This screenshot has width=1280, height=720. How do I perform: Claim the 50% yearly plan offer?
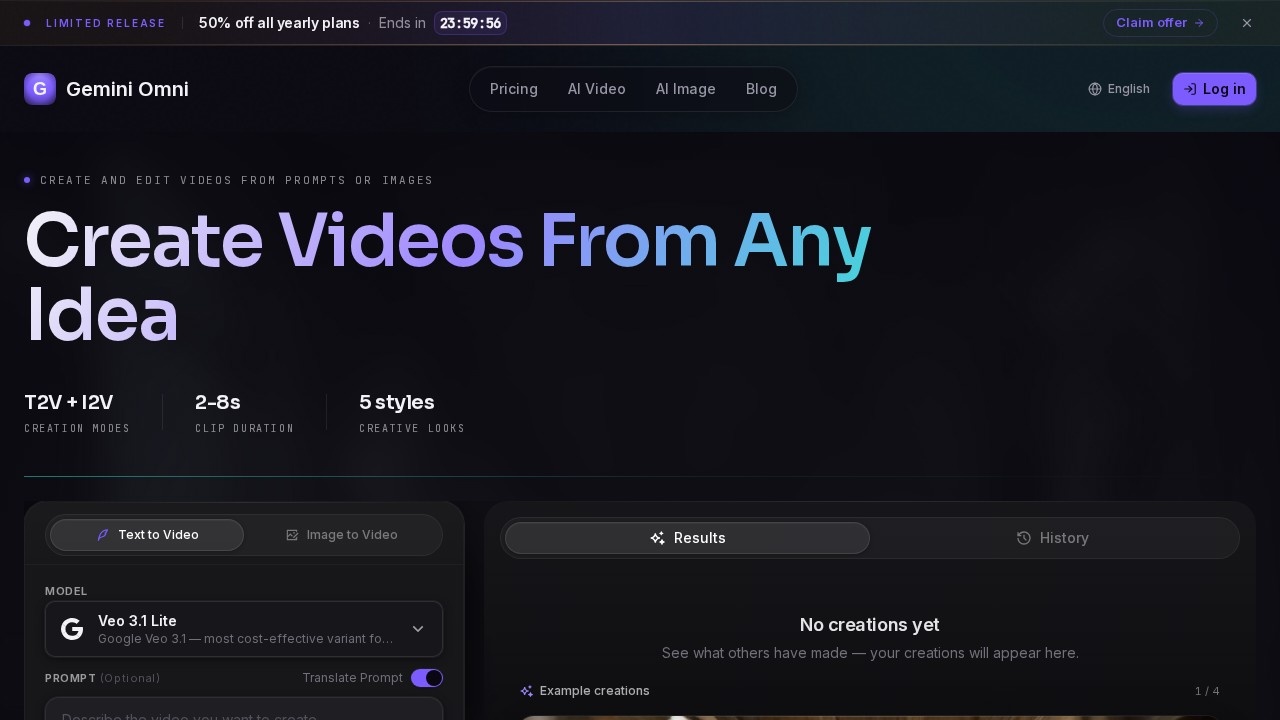(x=1160, y=23)
